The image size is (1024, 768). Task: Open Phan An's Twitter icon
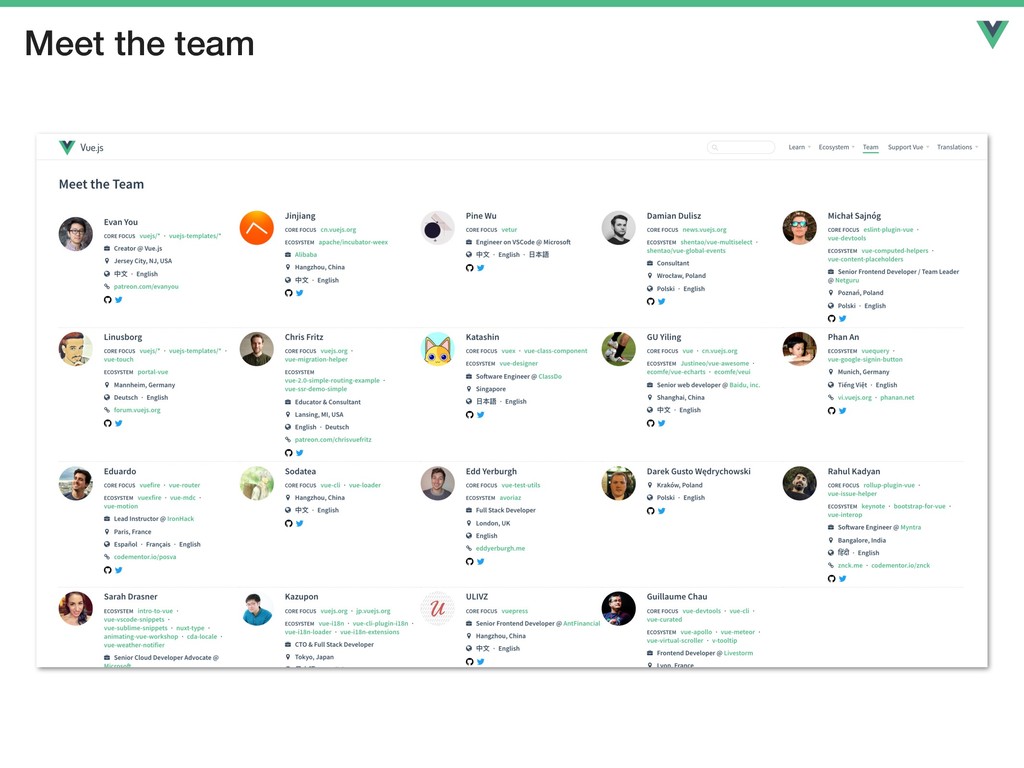(x=842, y=411)
